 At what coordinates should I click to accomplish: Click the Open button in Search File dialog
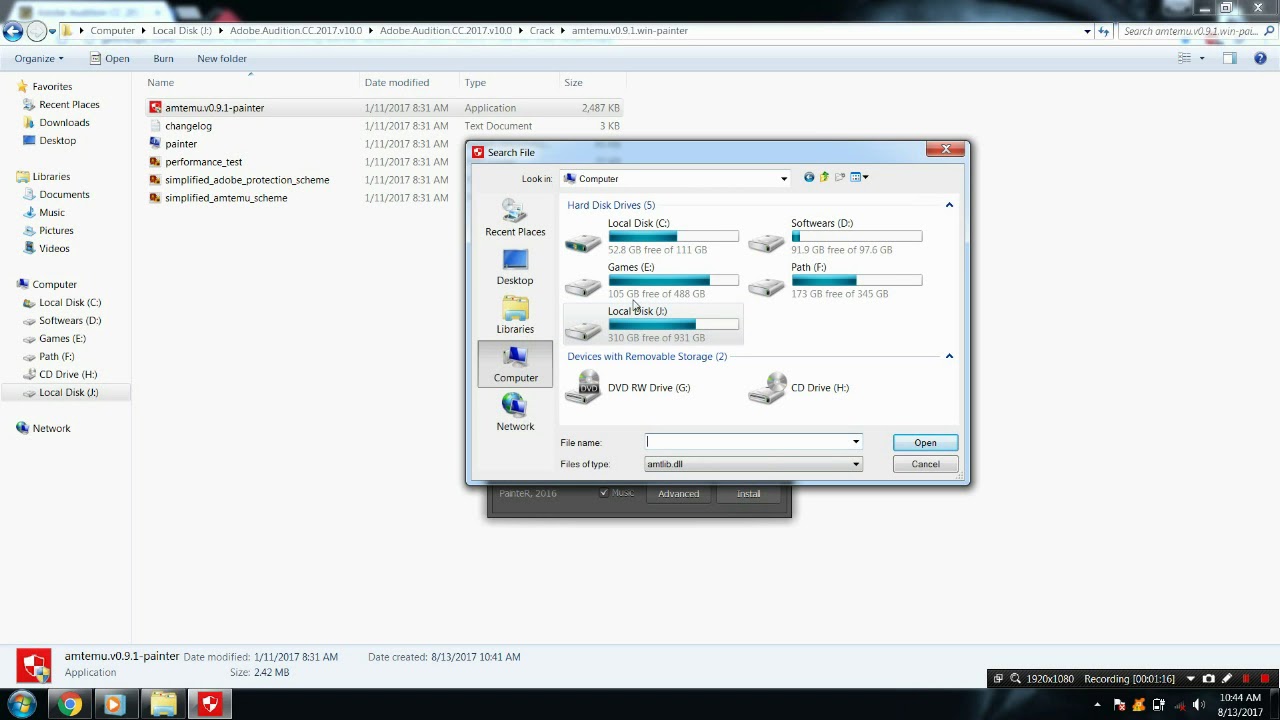pos(925,443)
